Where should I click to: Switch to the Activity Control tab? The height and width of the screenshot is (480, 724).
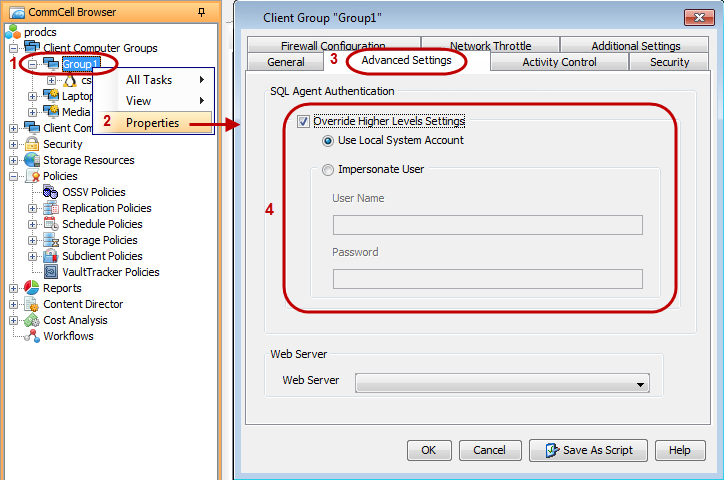coord(559,62)
